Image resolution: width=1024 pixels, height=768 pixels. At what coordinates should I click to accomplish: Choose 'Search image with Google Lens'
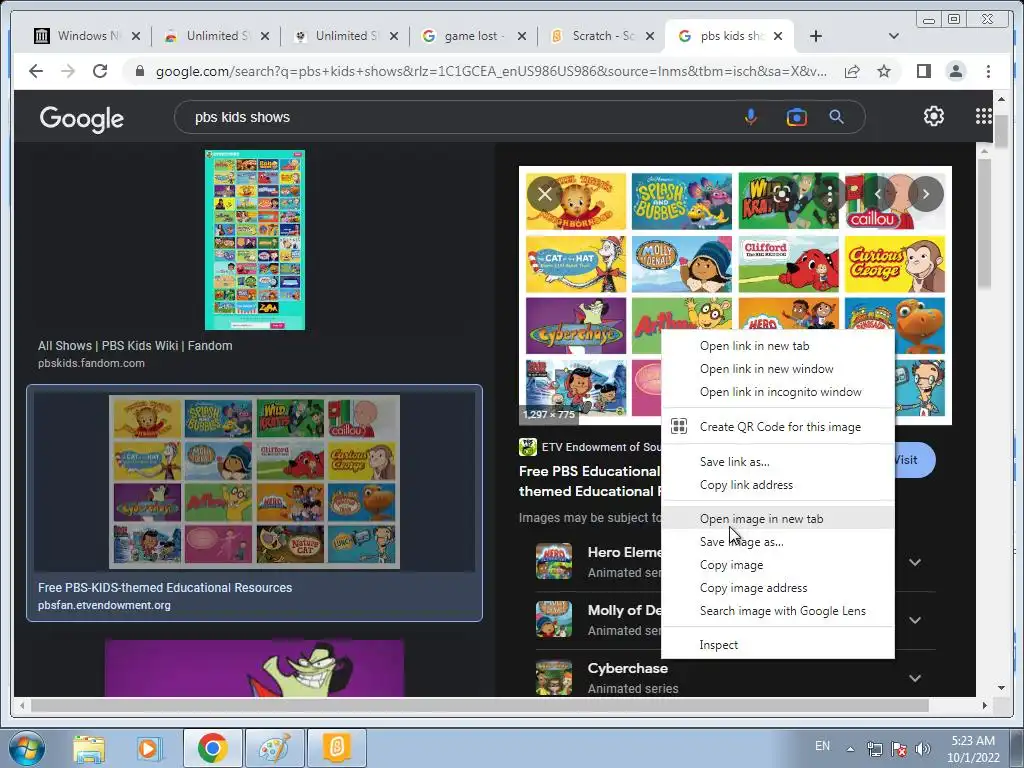tap(777, 611)
